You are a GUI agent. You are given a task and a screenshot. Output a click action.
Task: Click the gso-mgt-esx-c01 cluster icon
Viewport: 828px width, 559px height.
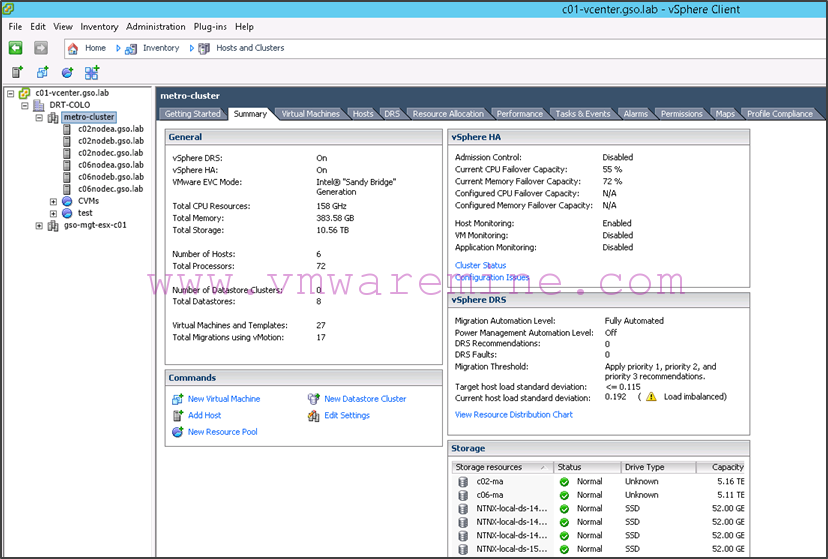point(53,225)
